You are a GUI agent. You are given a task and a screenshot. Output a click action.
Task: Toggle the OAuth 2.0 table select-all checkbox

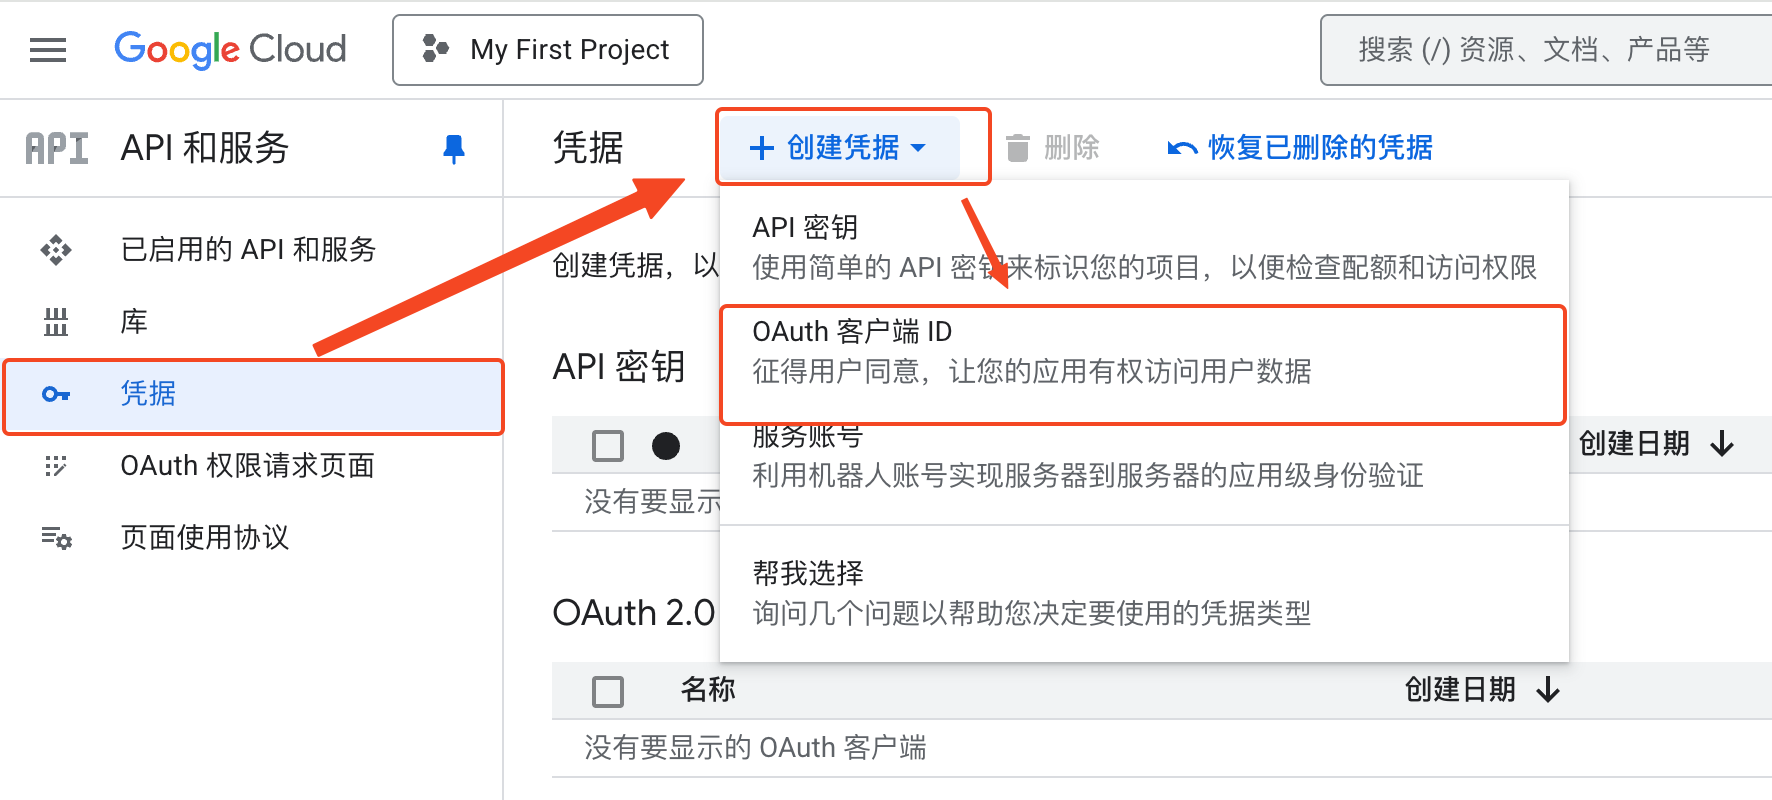point(608,691)
